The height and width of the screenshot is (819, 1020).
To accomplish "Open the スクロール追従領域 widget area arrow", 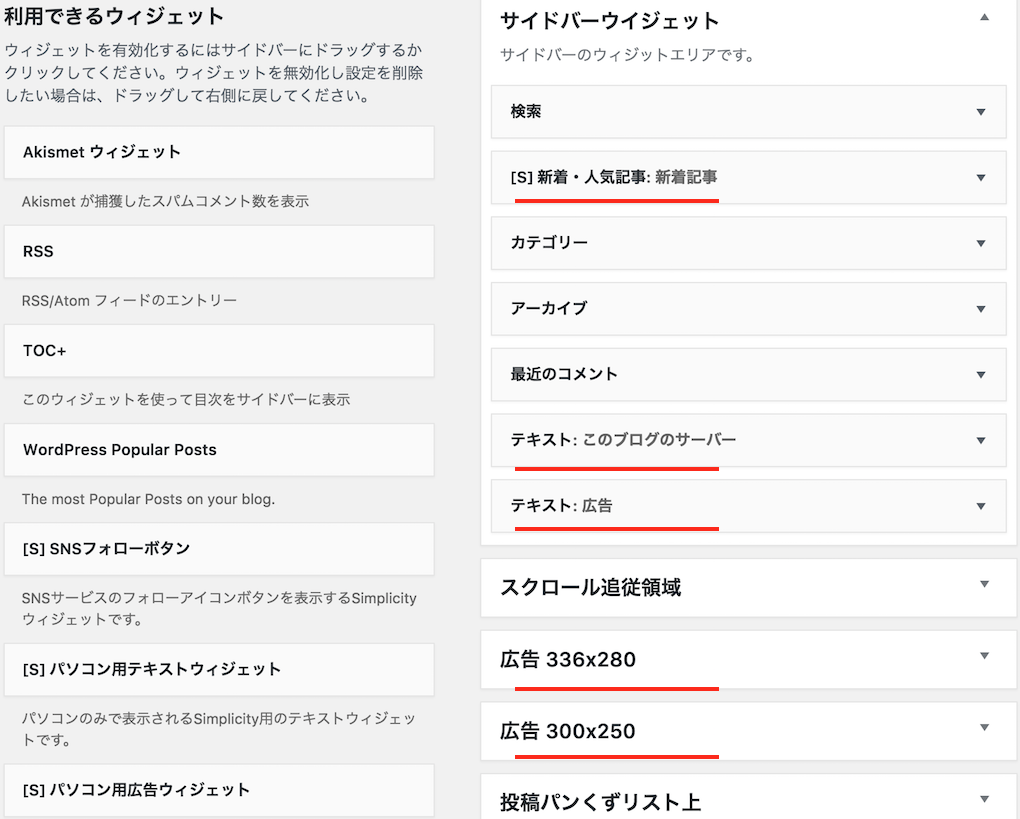I will 984,585.
